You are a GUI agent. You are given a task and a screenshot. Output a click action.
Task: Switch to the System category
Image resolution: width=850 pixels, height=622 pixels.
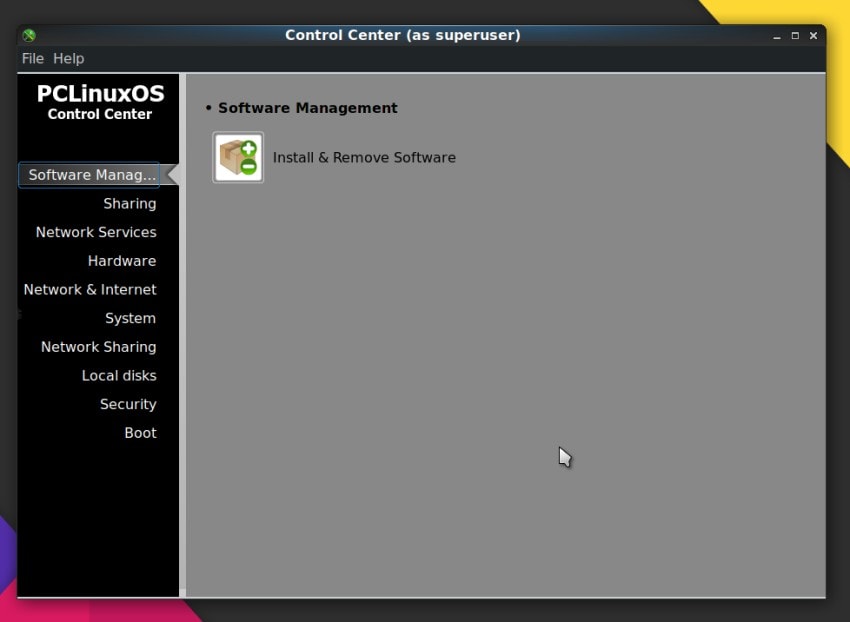pyautogui.click(x=130, y=318)
